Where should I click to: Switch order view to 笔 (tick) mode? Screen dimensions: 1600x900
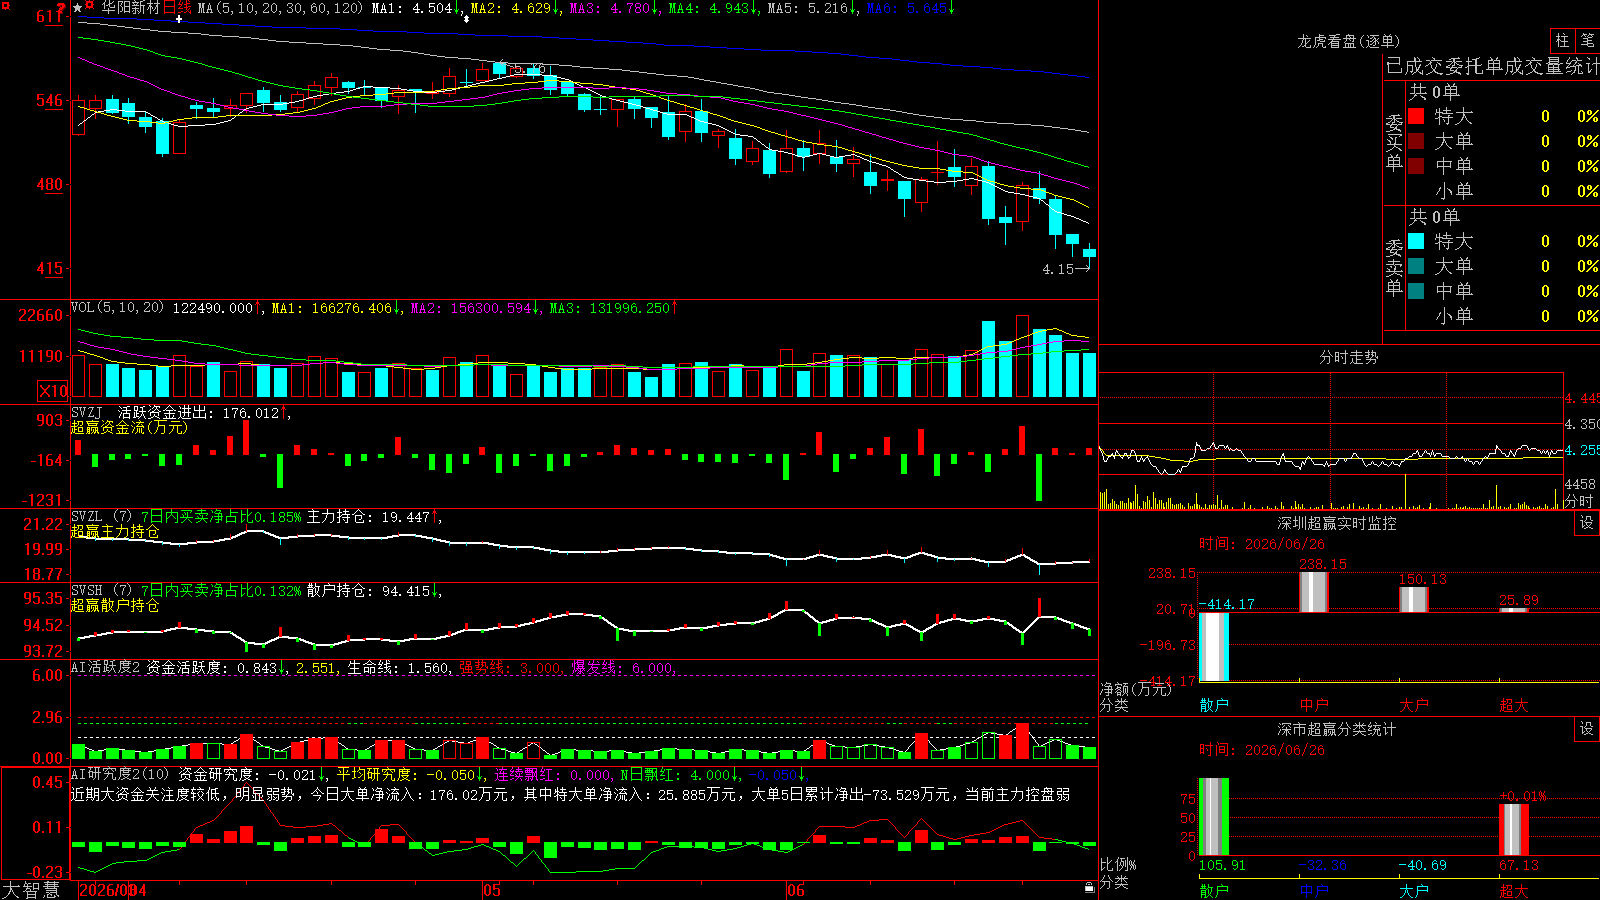tap(1587, 40)
